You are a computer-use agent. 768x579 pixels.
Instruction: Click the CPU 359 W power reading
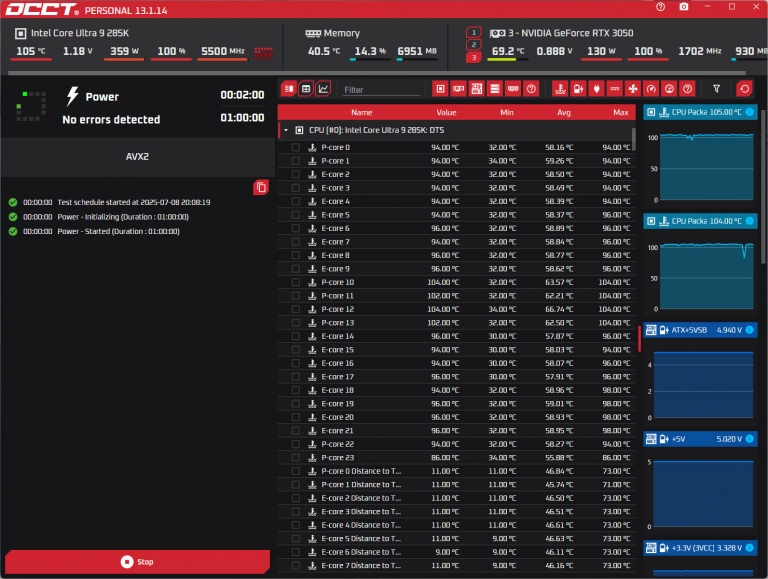[124, 51]
